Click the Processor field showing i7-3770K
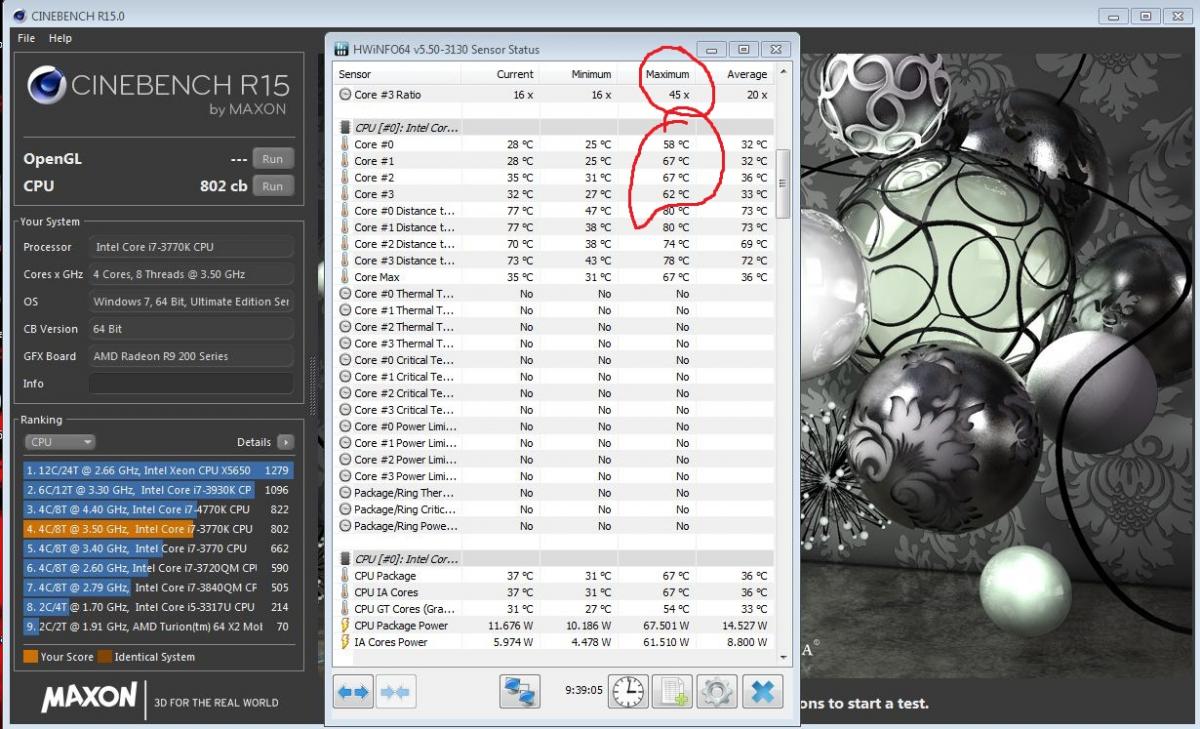 tap(191, 247)
